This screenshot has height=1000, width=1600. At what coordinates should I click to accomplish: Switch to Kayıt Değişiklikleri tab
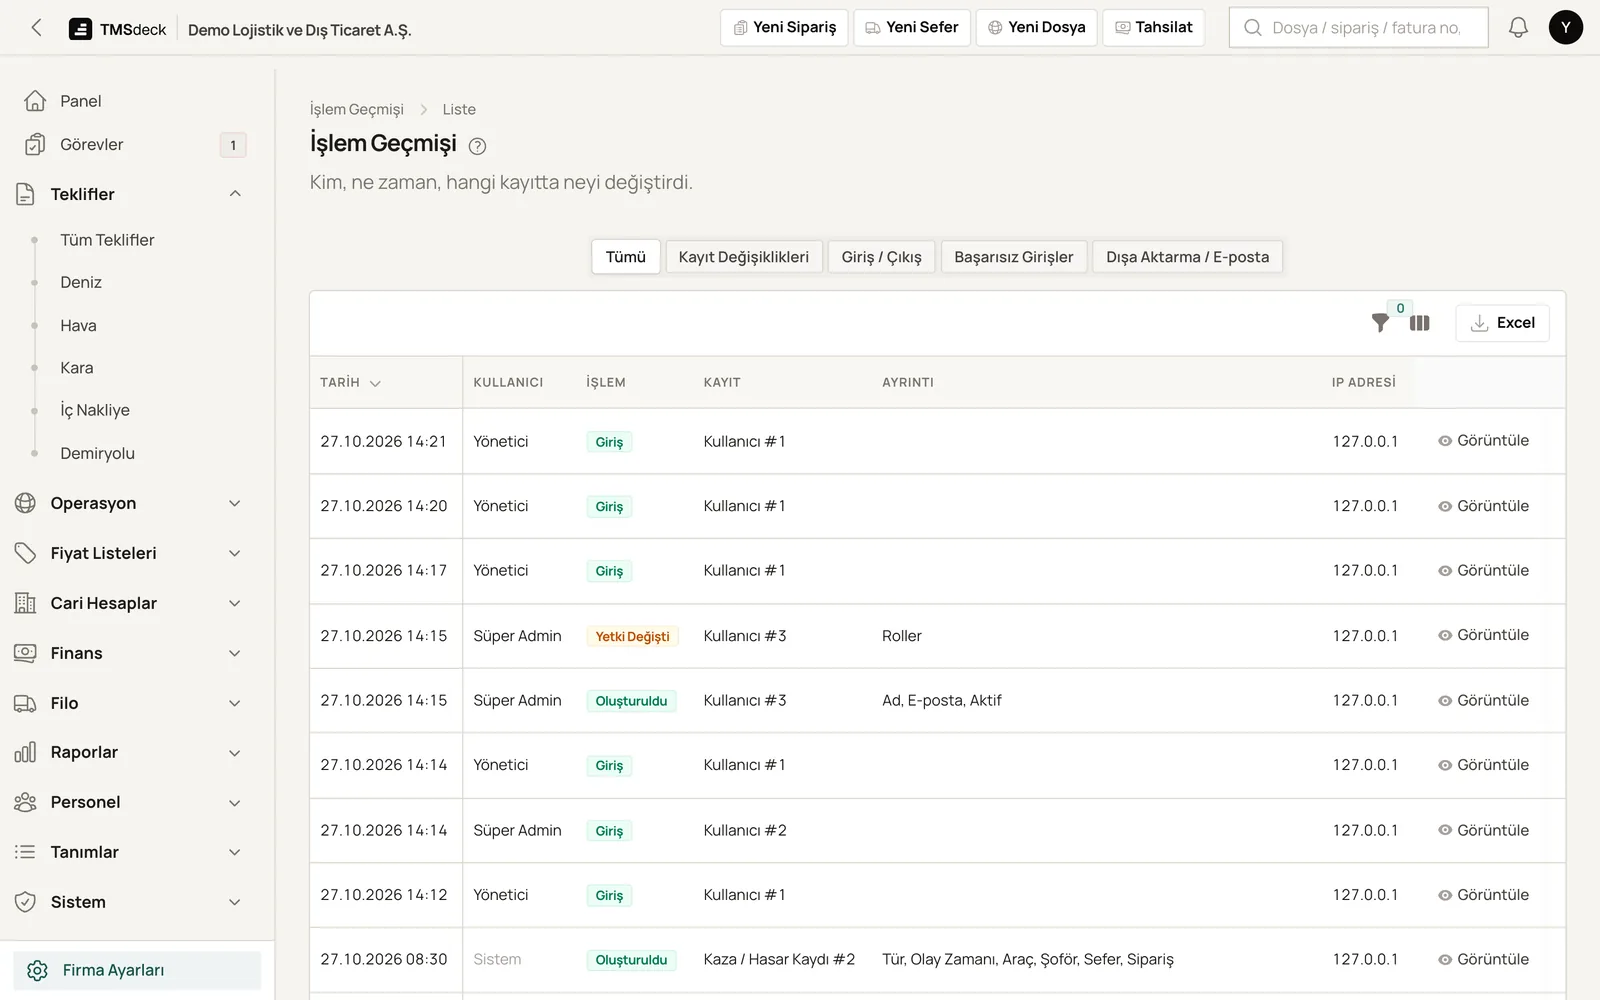pyautogui.click(x=744, y=257)
